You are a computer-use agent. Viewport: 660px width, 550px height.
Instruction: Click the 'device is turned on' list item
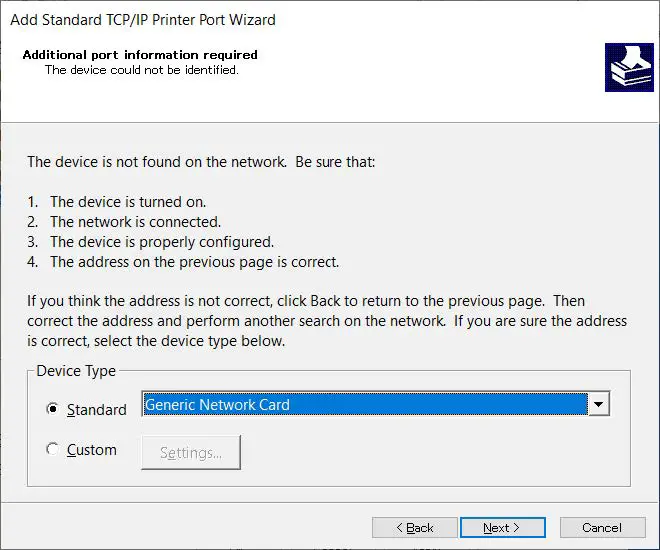click(x=128, y=202)
